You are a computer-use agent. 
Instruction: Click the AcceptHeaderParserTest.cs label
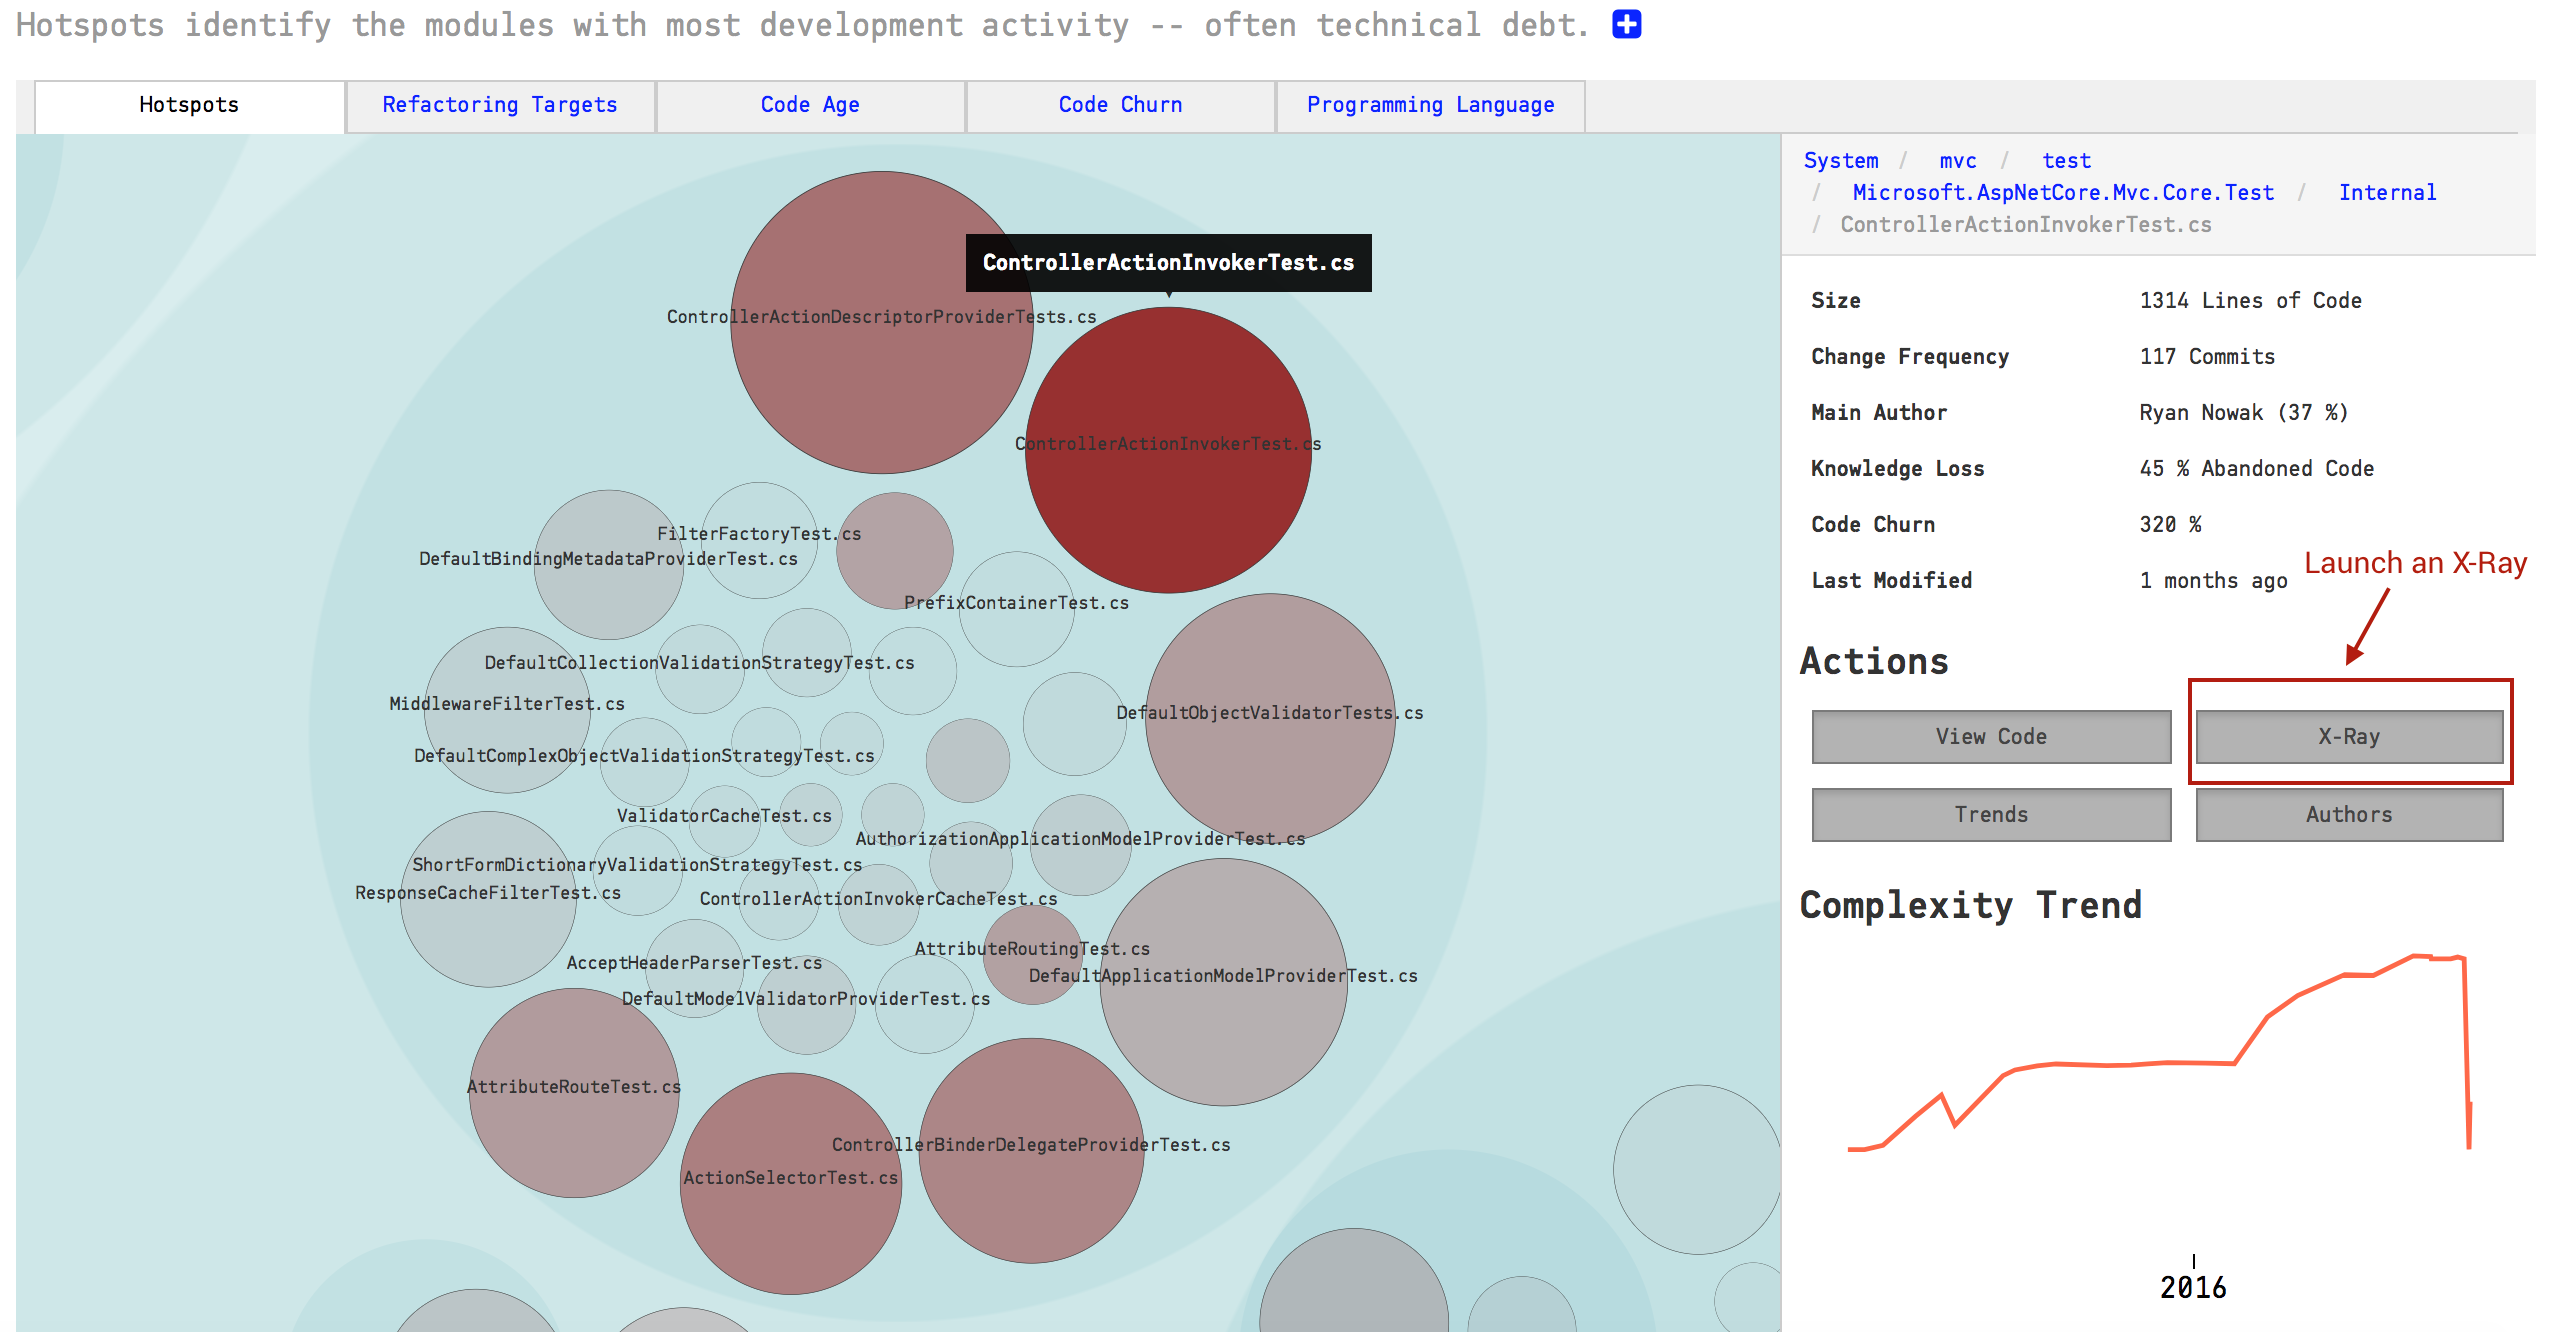click(x=694, y=963)
